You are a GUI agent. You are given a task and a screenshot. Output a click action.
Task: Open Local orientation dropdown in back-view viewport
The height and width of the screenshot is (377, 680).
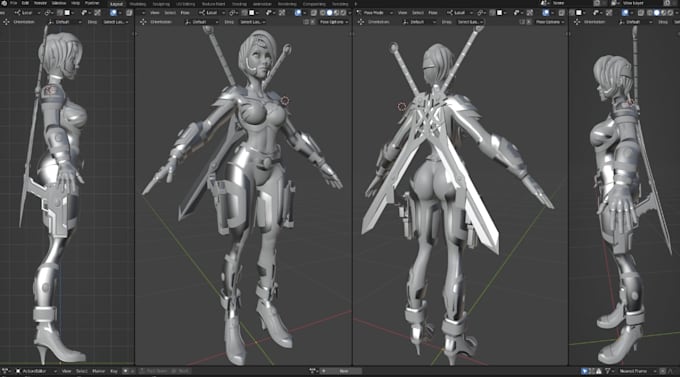[x=459, y=13]
